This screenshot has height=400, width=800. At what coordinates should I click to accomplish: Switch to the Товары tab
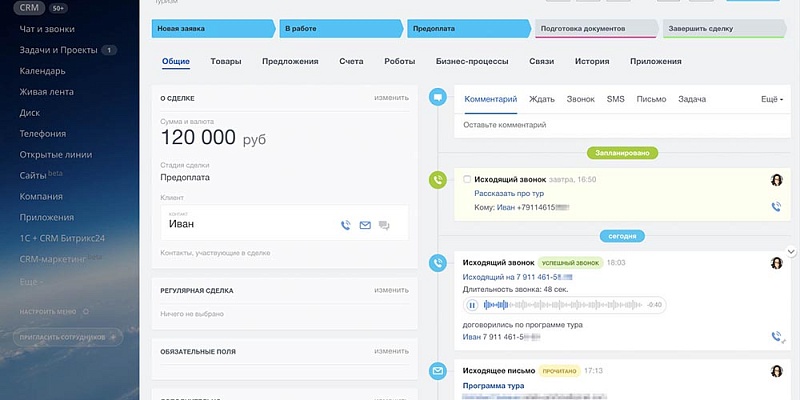tap(226, 62)
